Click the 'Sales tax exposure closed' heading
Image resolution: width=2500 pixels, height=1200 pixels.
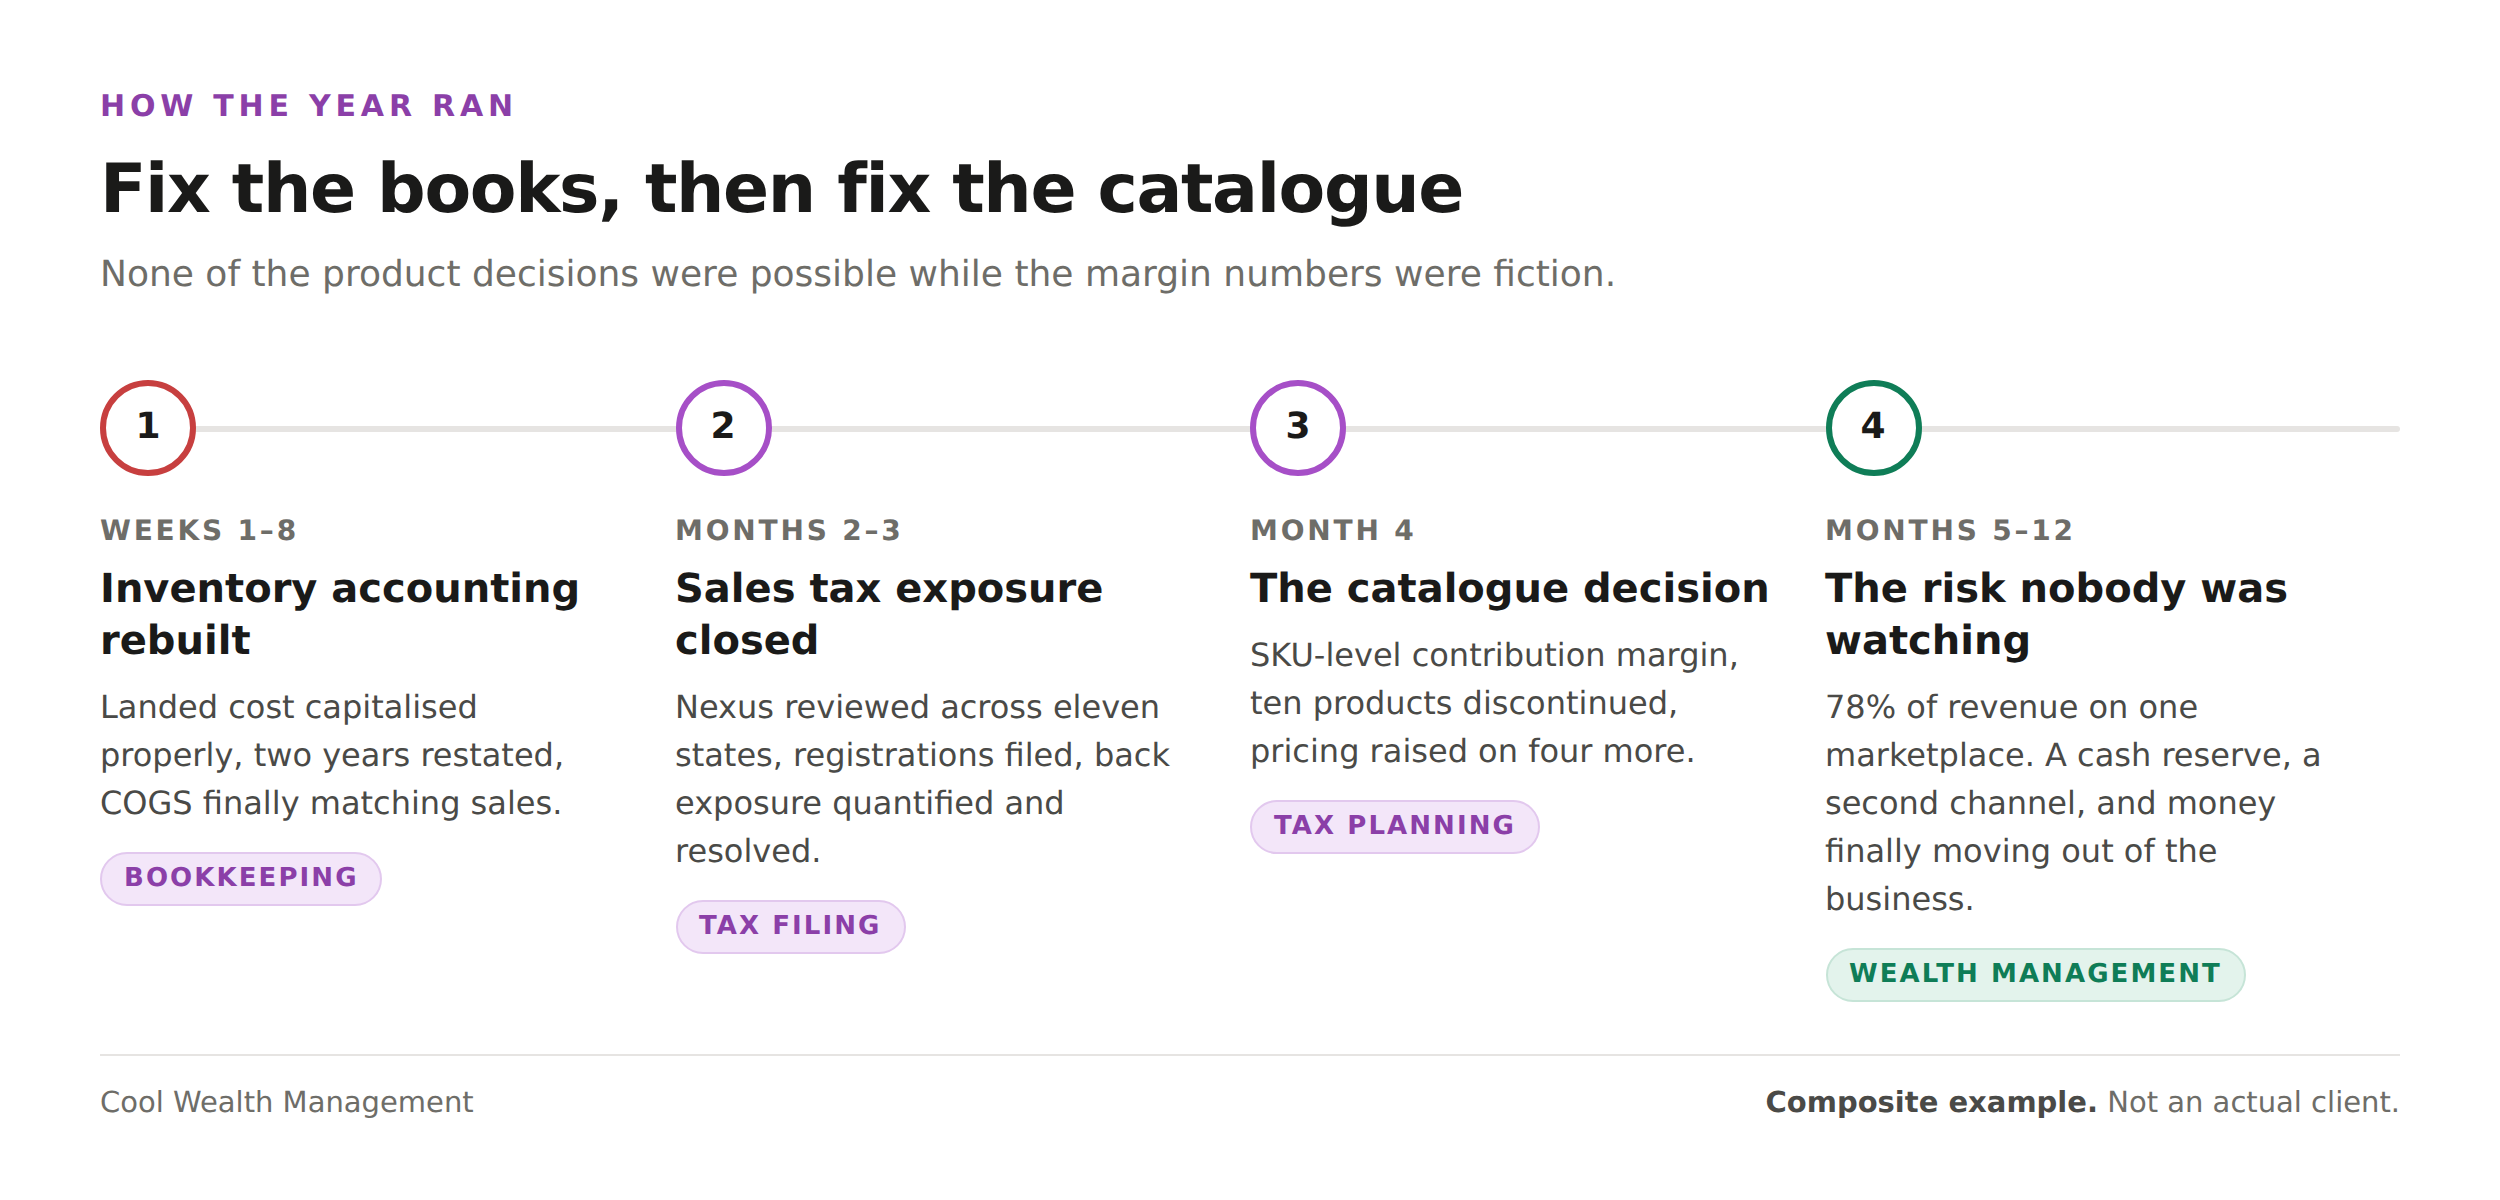click(889, 614)
